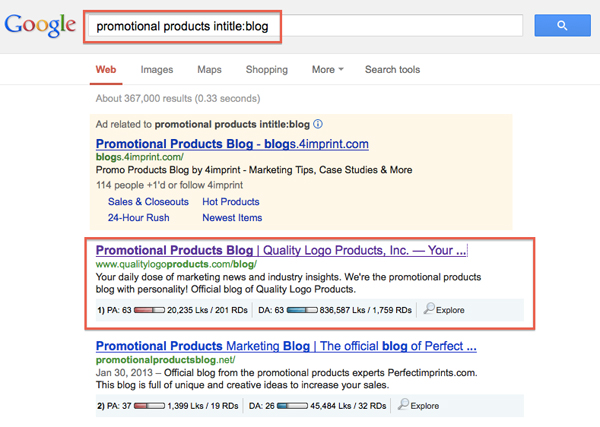Image resolution: width=600 pixels, height=427 pixels.
Task: Click in the search query field
Action: pyautogui.click(x=300, y=25)
